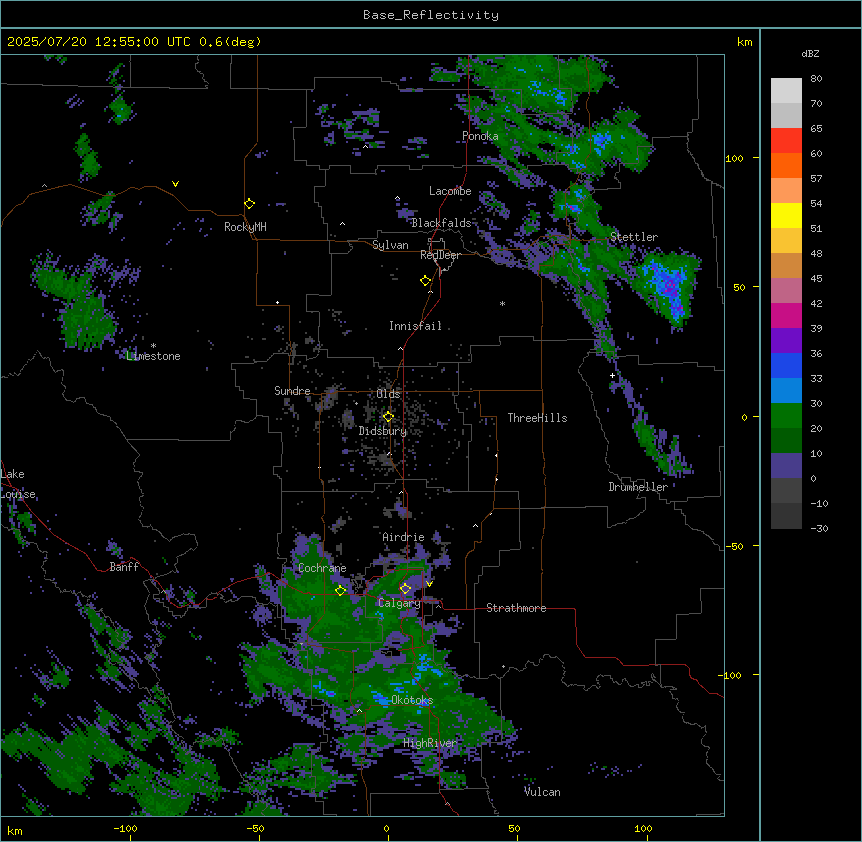The image size is (862, 842).
Task: Click the Banff label
Action: [124, 567]
